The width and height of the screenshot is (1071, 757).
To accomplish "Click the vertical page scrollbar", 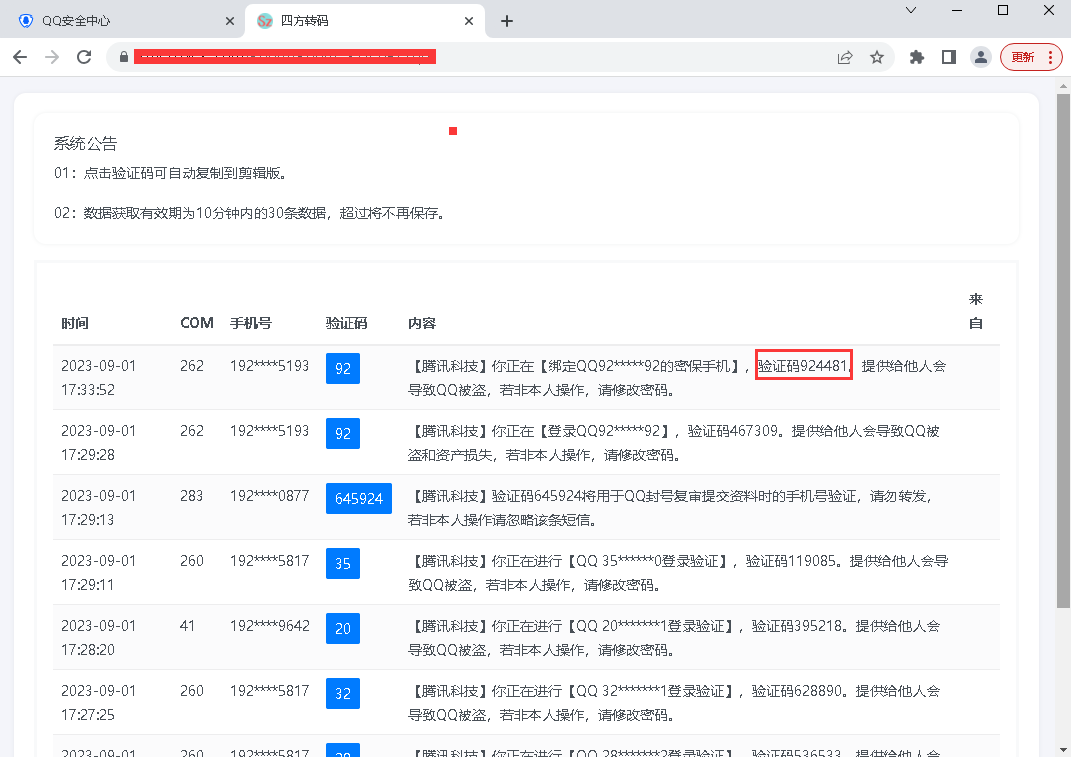I will point(1063,350).
